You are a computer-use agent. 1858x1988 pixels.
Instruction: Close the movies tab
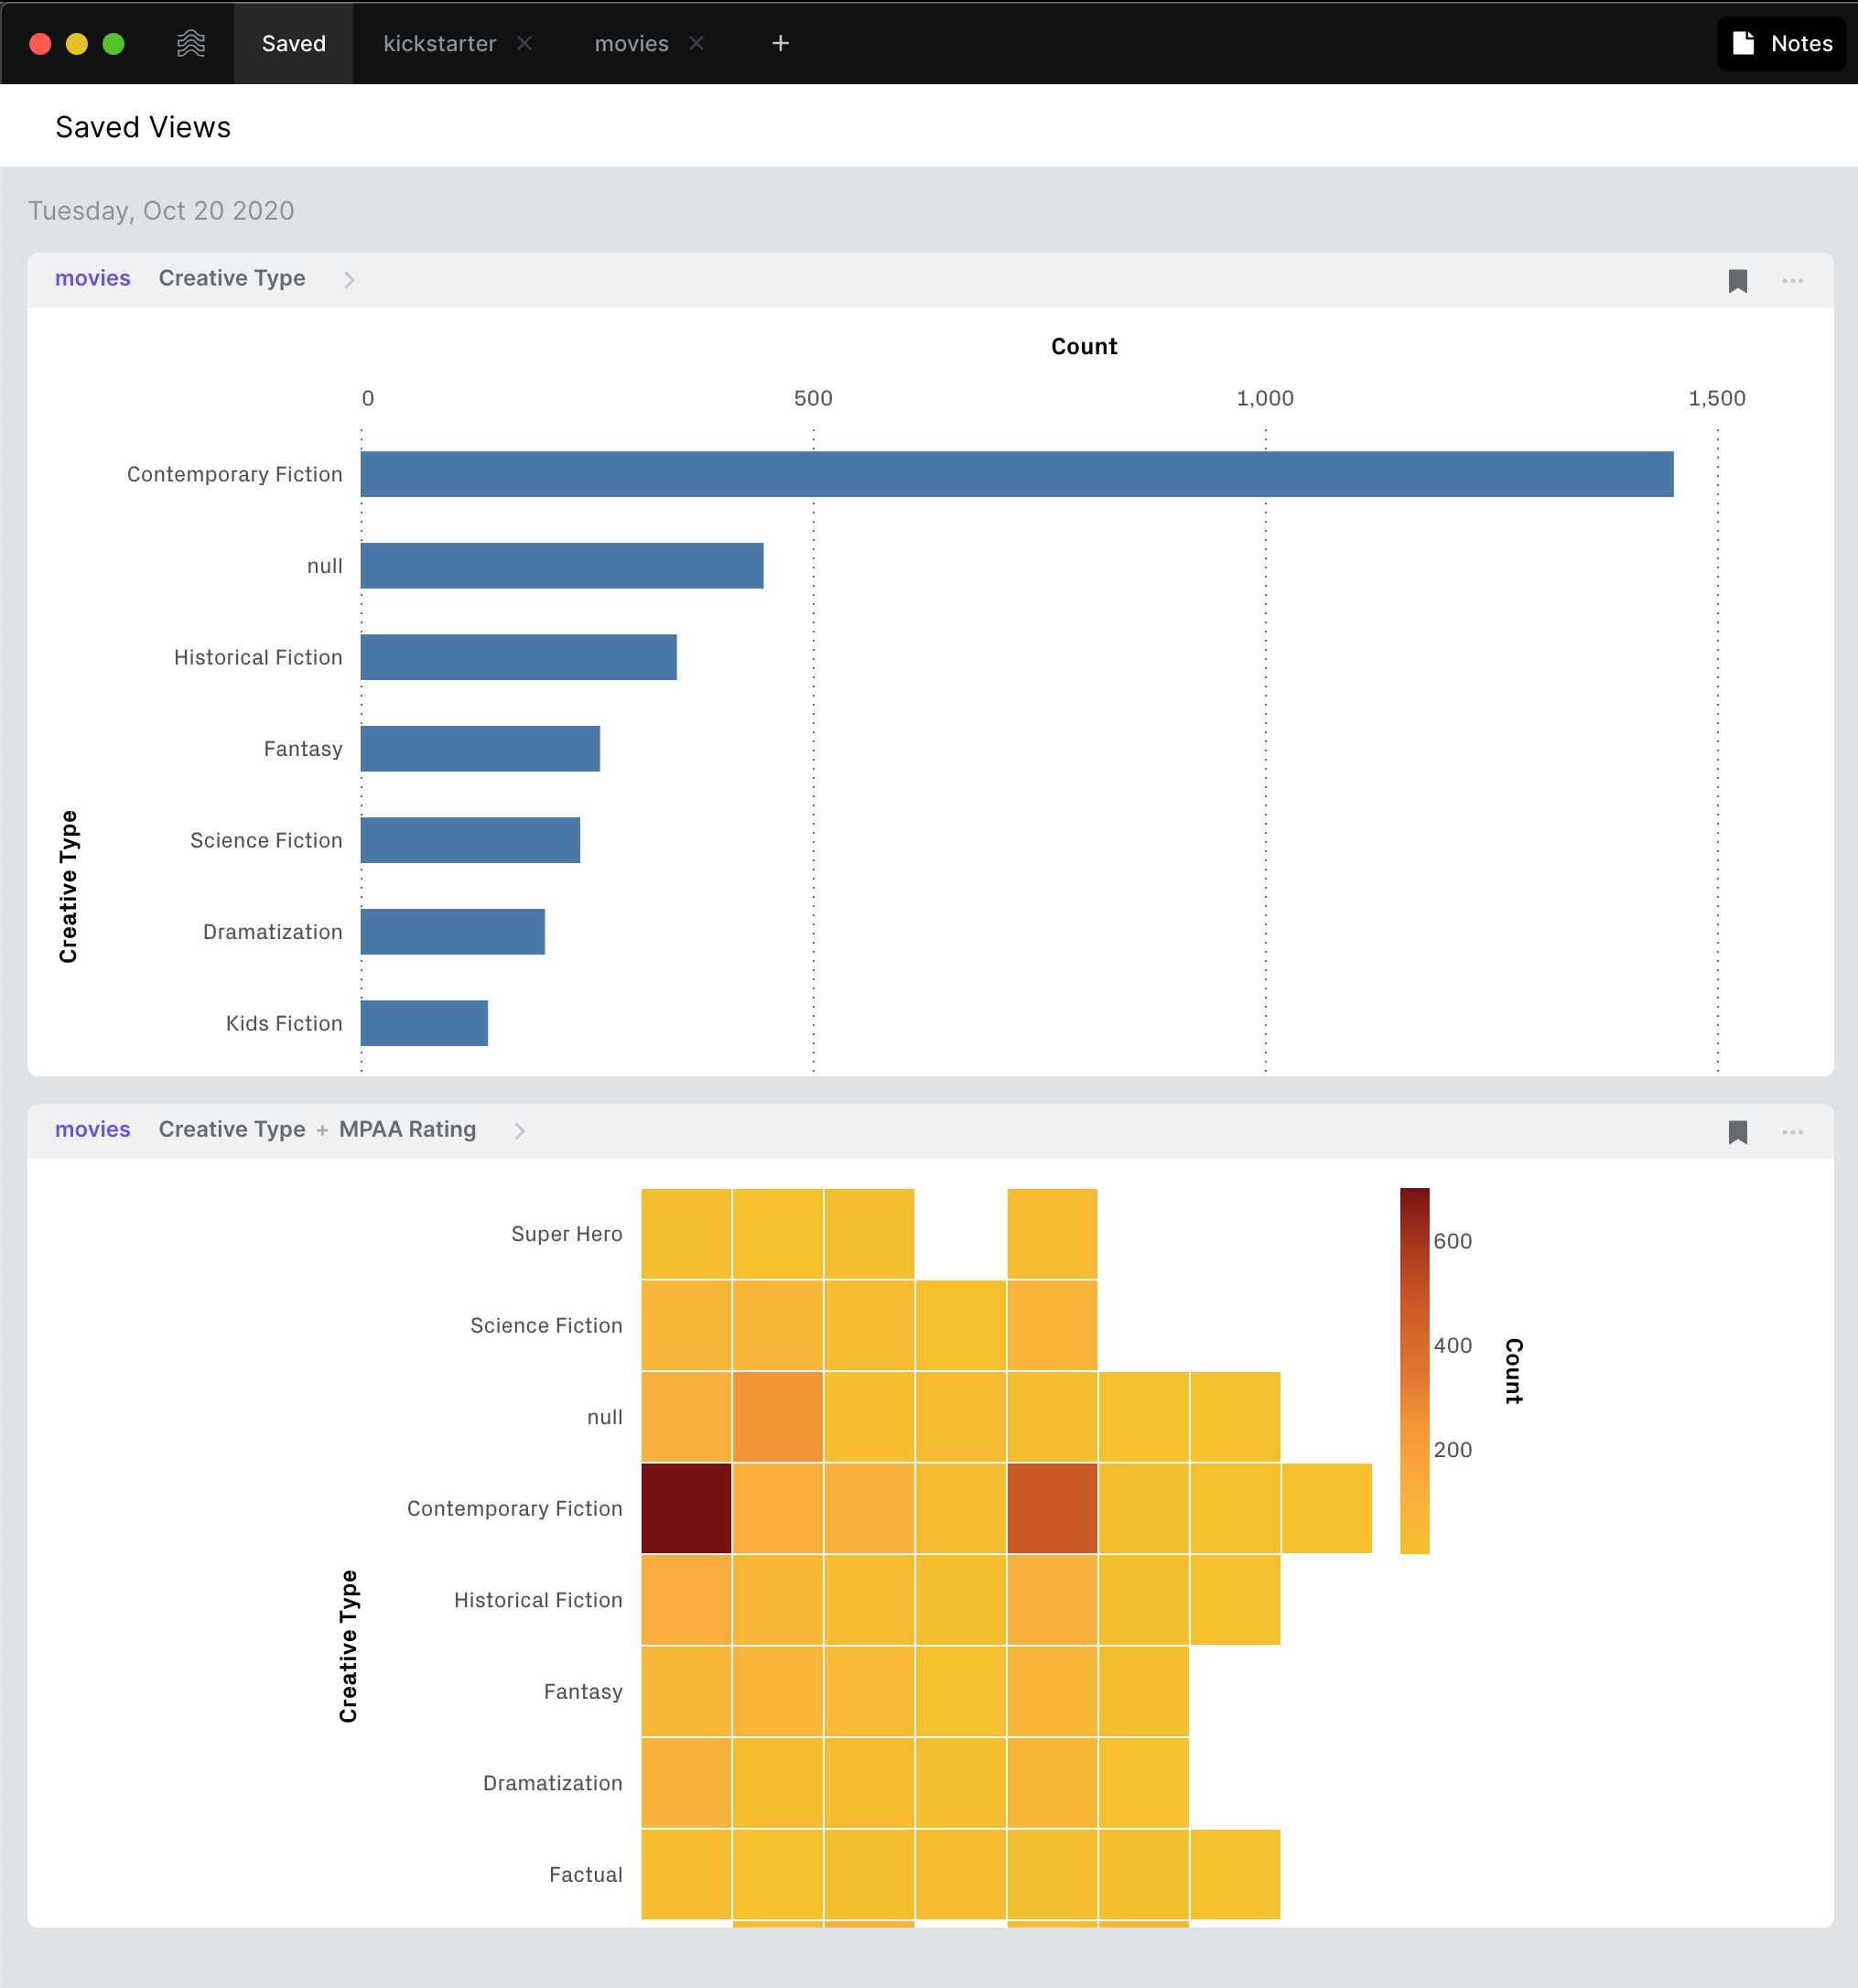coord(696,43)
